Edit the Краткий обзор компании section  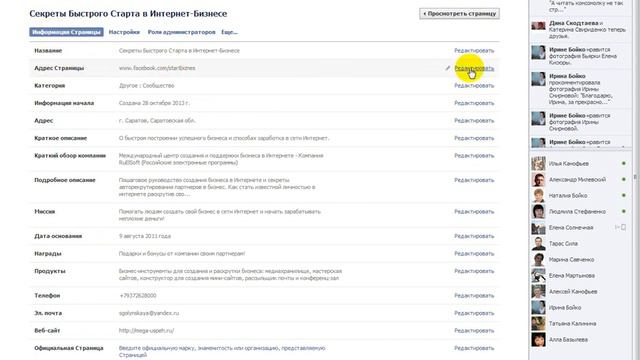(x=474, y=156)
